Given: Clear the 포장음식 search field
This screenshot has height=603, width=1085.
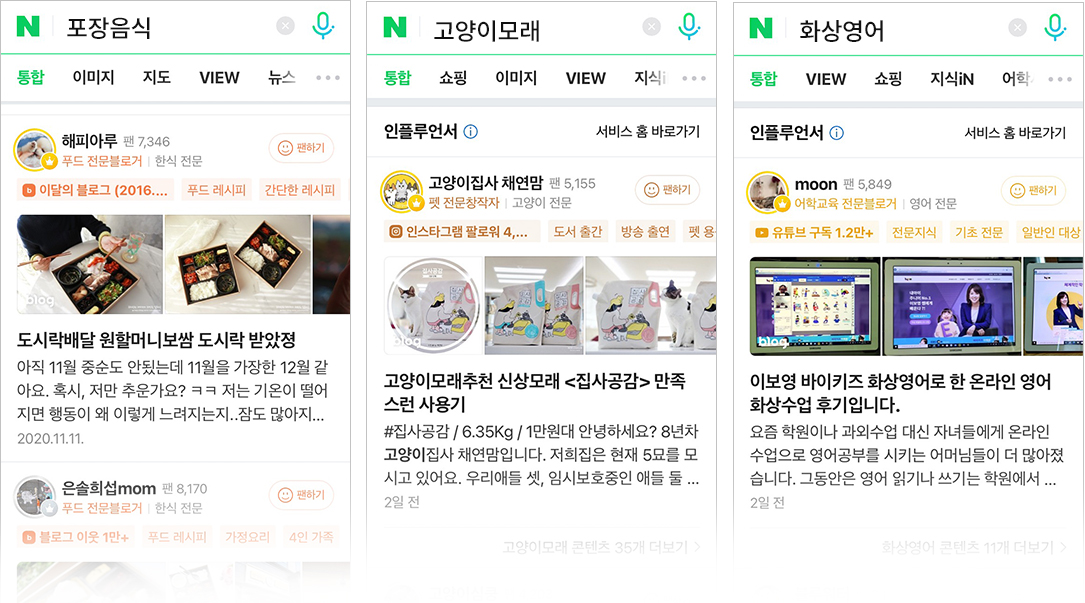Looking at the screenshot, I should (x=285, y=26).
